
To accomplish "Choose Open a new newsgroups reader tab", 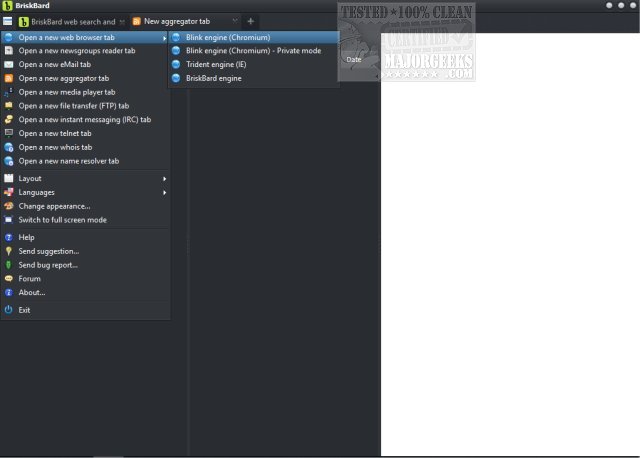I will pos(85,51).
